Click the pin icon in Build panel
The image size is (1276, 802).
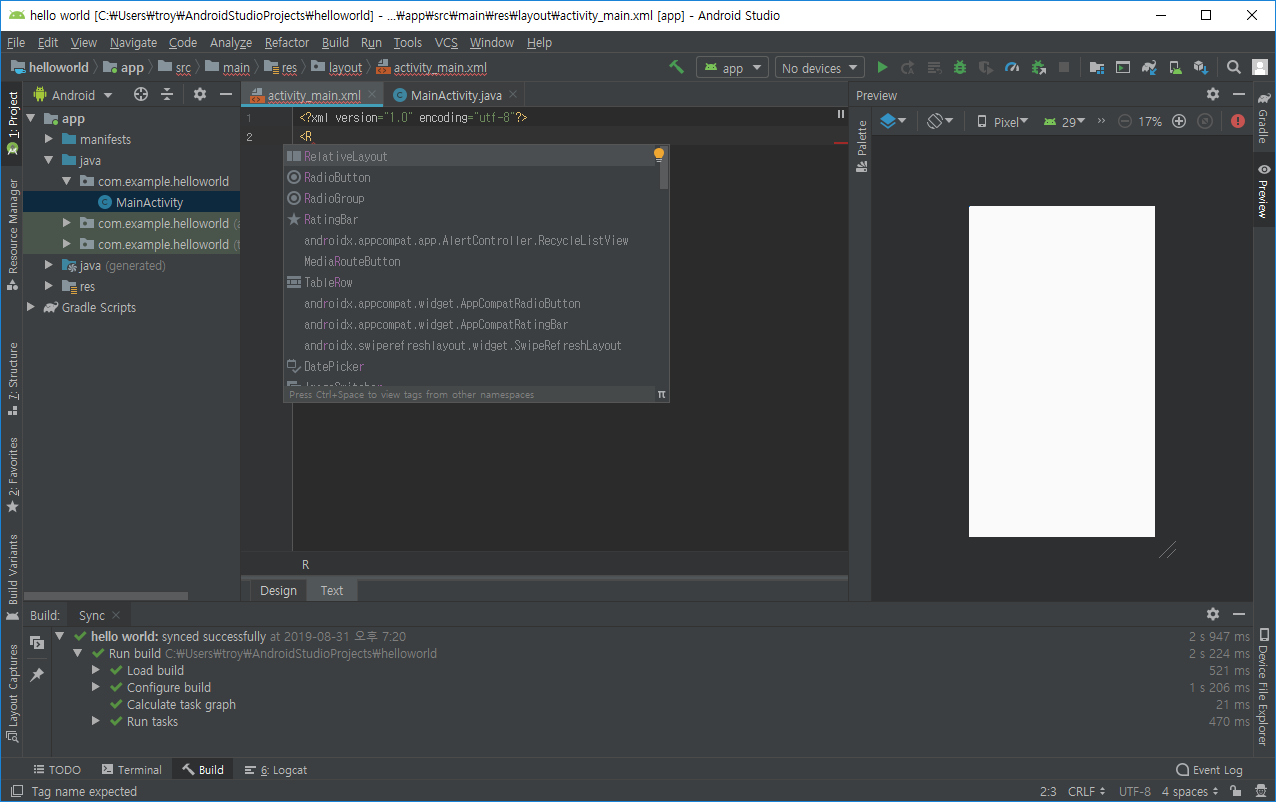pos(37,675)
